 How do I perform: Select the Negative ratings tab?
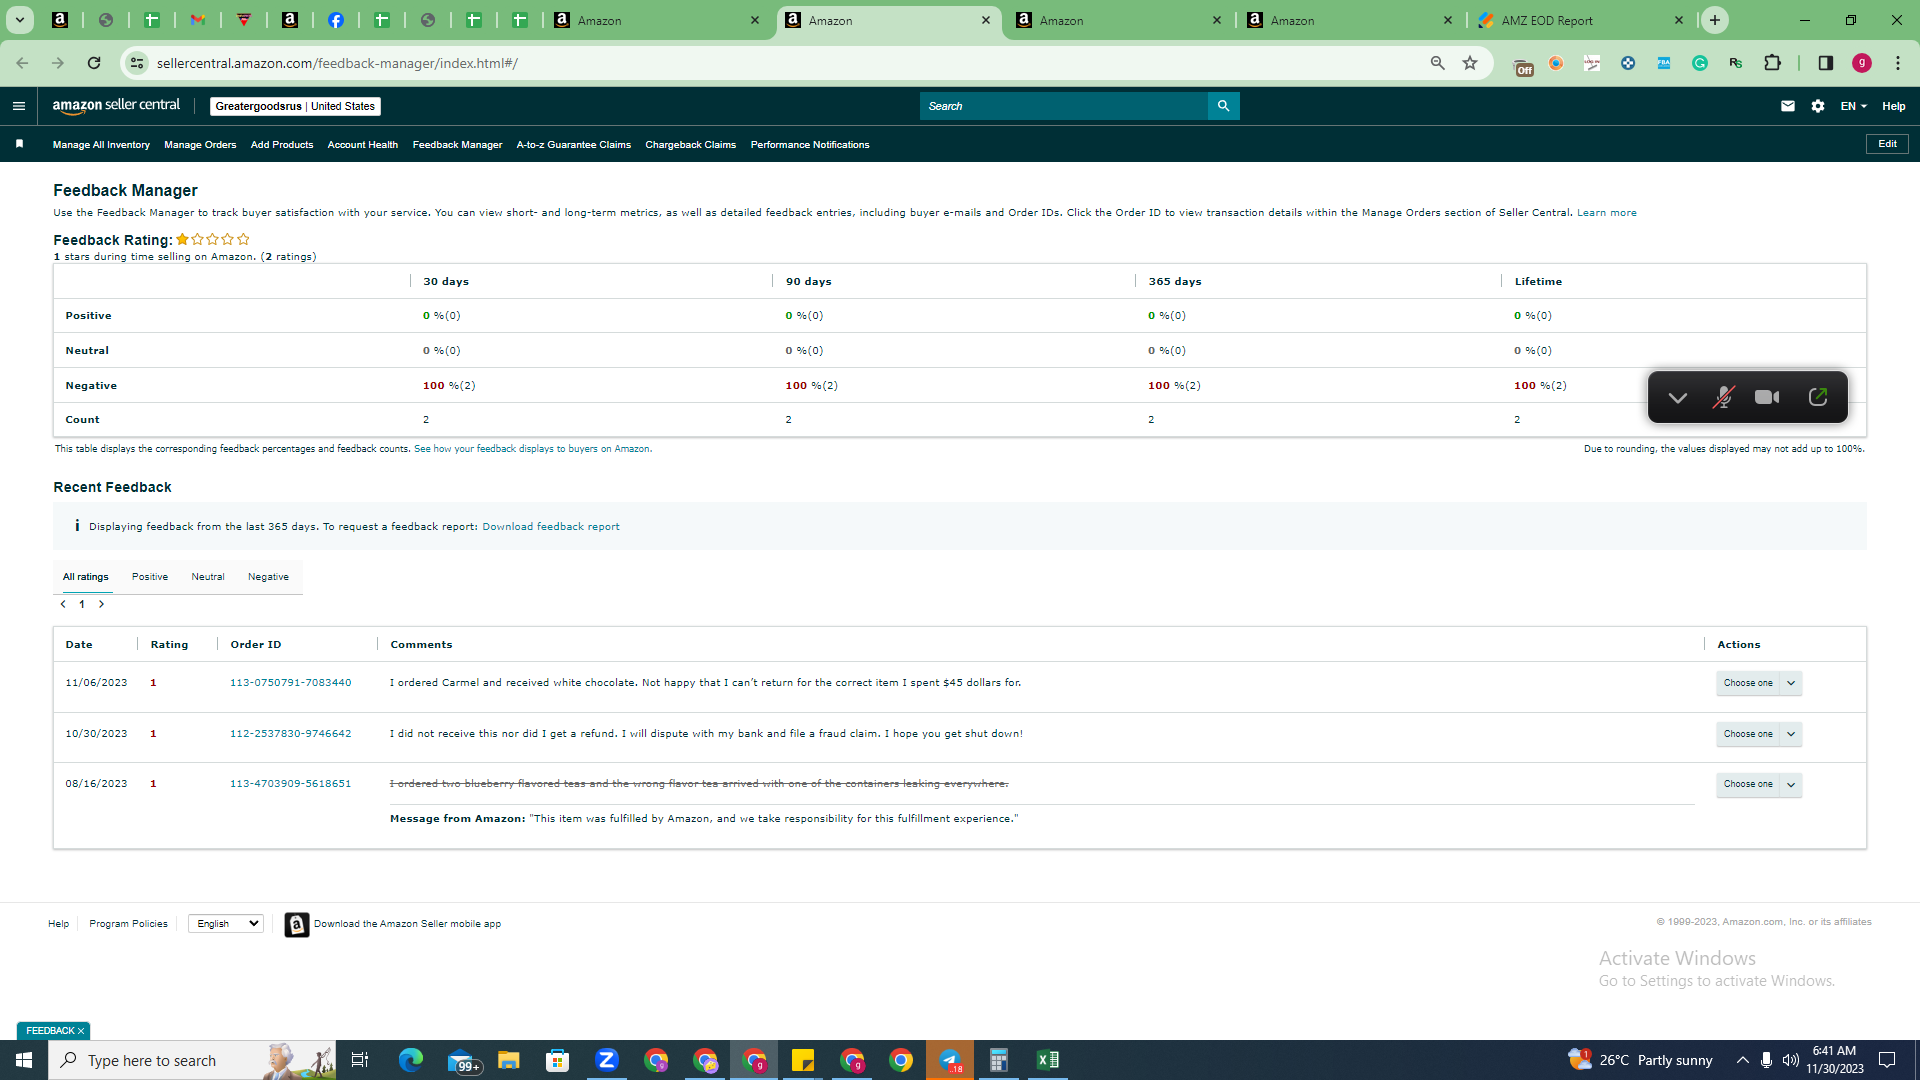pyautogui.click(x=268, y=577)
